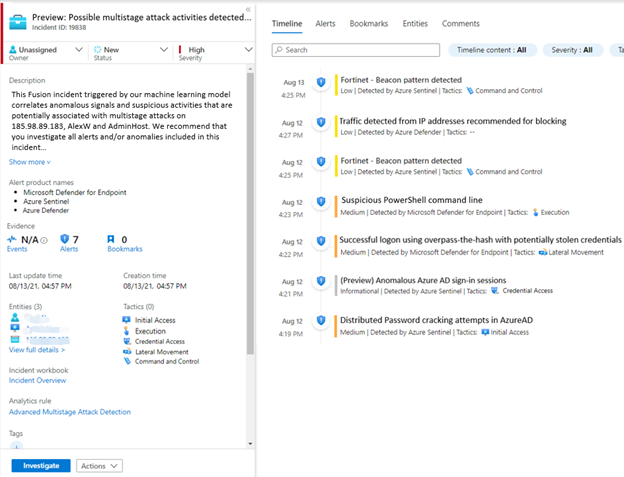Click the Credential Access tactic icon

click(127, 341)
